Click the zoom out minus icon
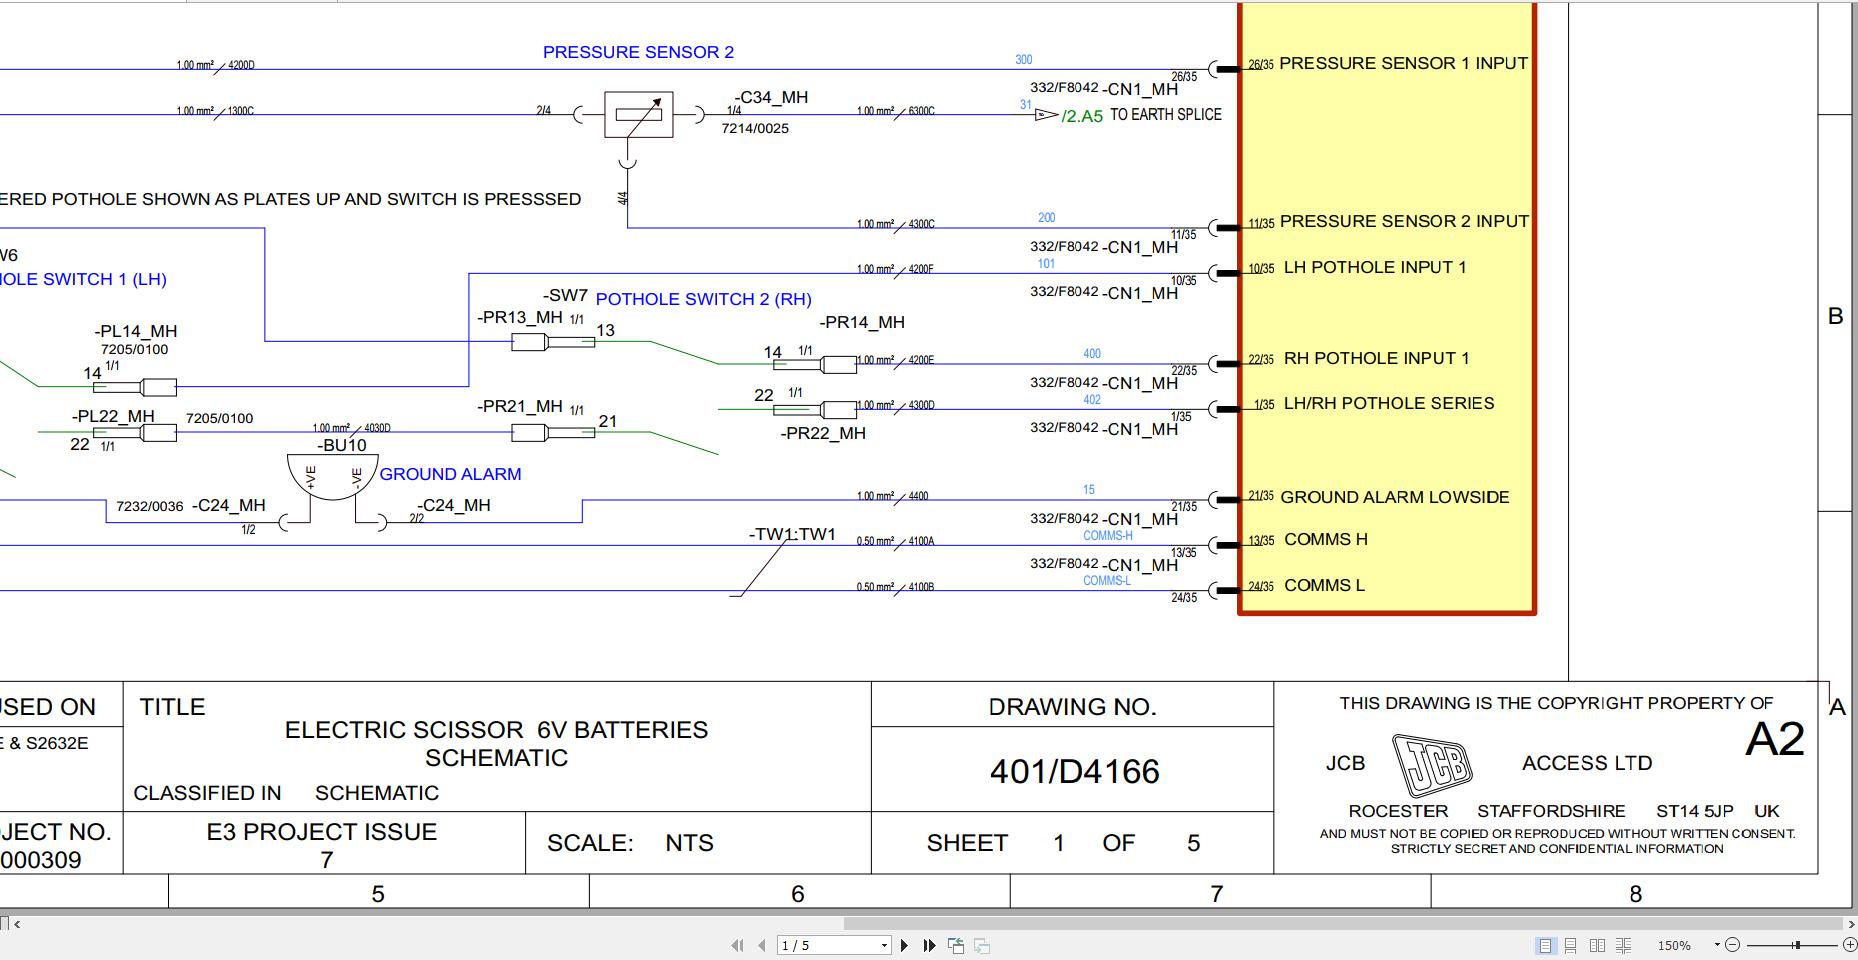 point(1733,945)
